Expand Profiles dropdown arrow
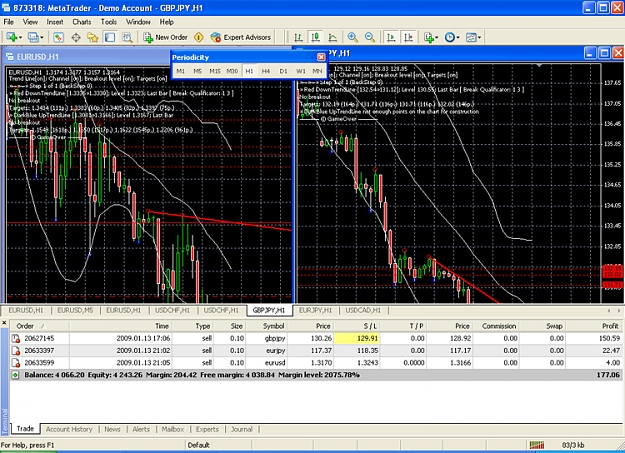The image size is (625, 453). pyautogui.click(x=41, y=38)
